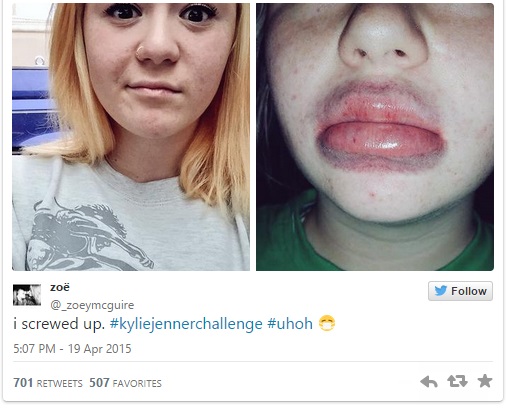Click the FAVORITES label text
Screen dimensions: 508x408
pyautogui.click(x=137, y=384)
